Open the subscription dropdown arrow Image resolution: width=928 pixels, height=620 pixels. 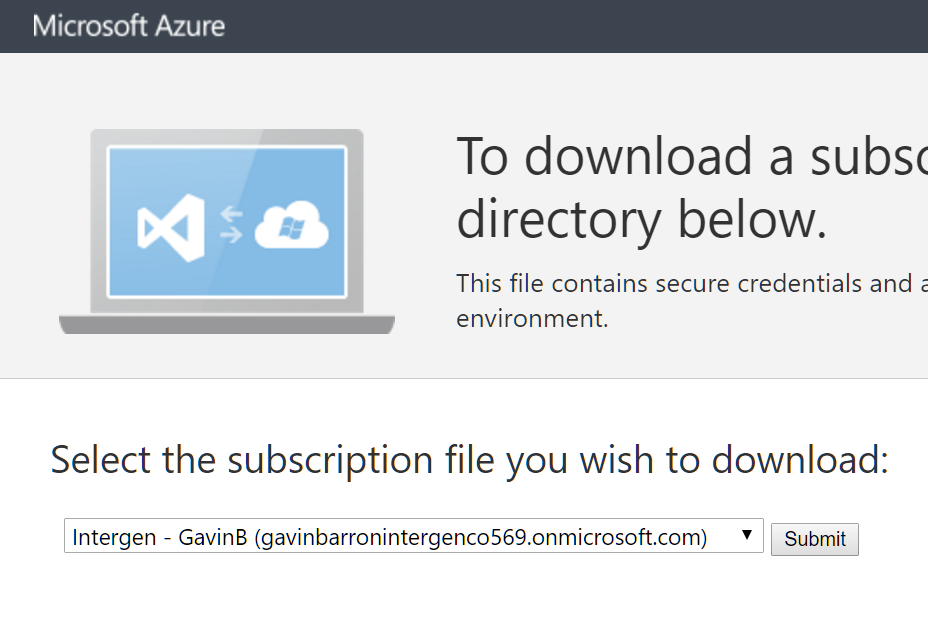coord(747,535)
